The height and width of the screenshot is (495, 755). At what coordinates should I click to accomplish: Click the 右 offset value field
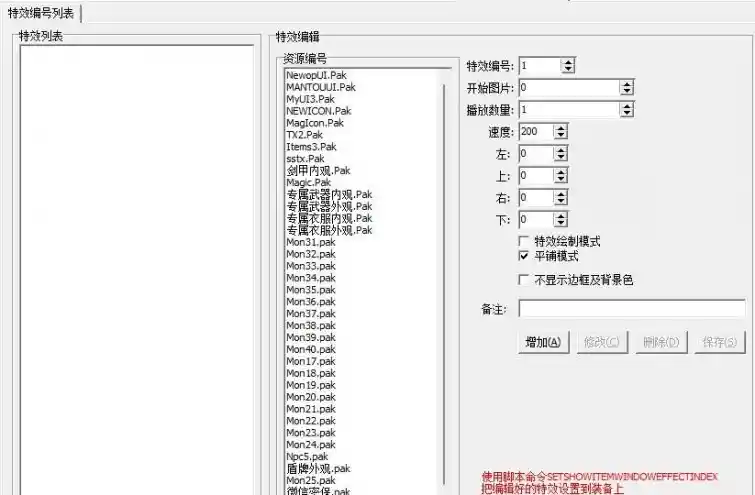point(536,197)
